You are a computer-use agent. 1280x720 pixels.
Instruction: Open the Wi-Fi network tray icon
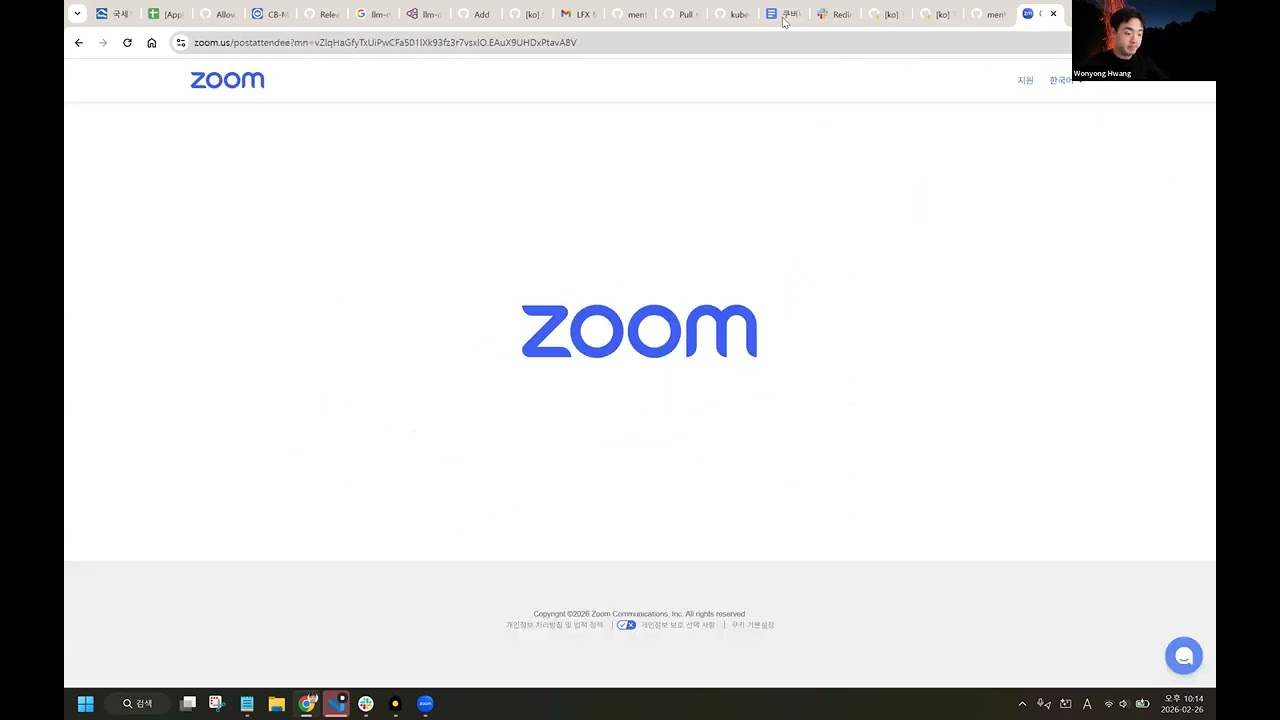coord(1108,704)
